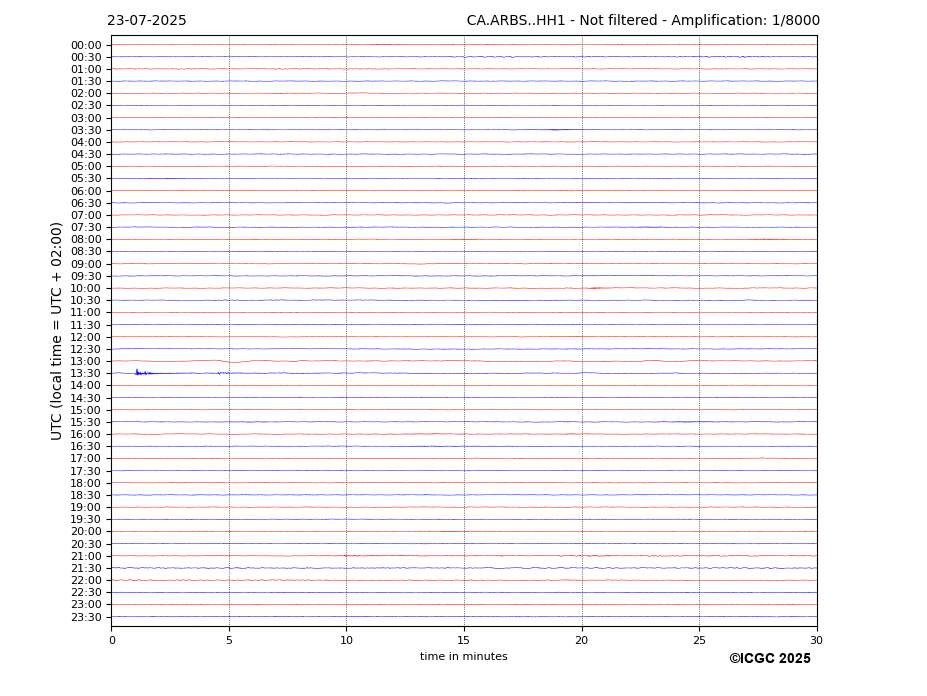Click the 21:30 time row label

(x=86, y=568)
